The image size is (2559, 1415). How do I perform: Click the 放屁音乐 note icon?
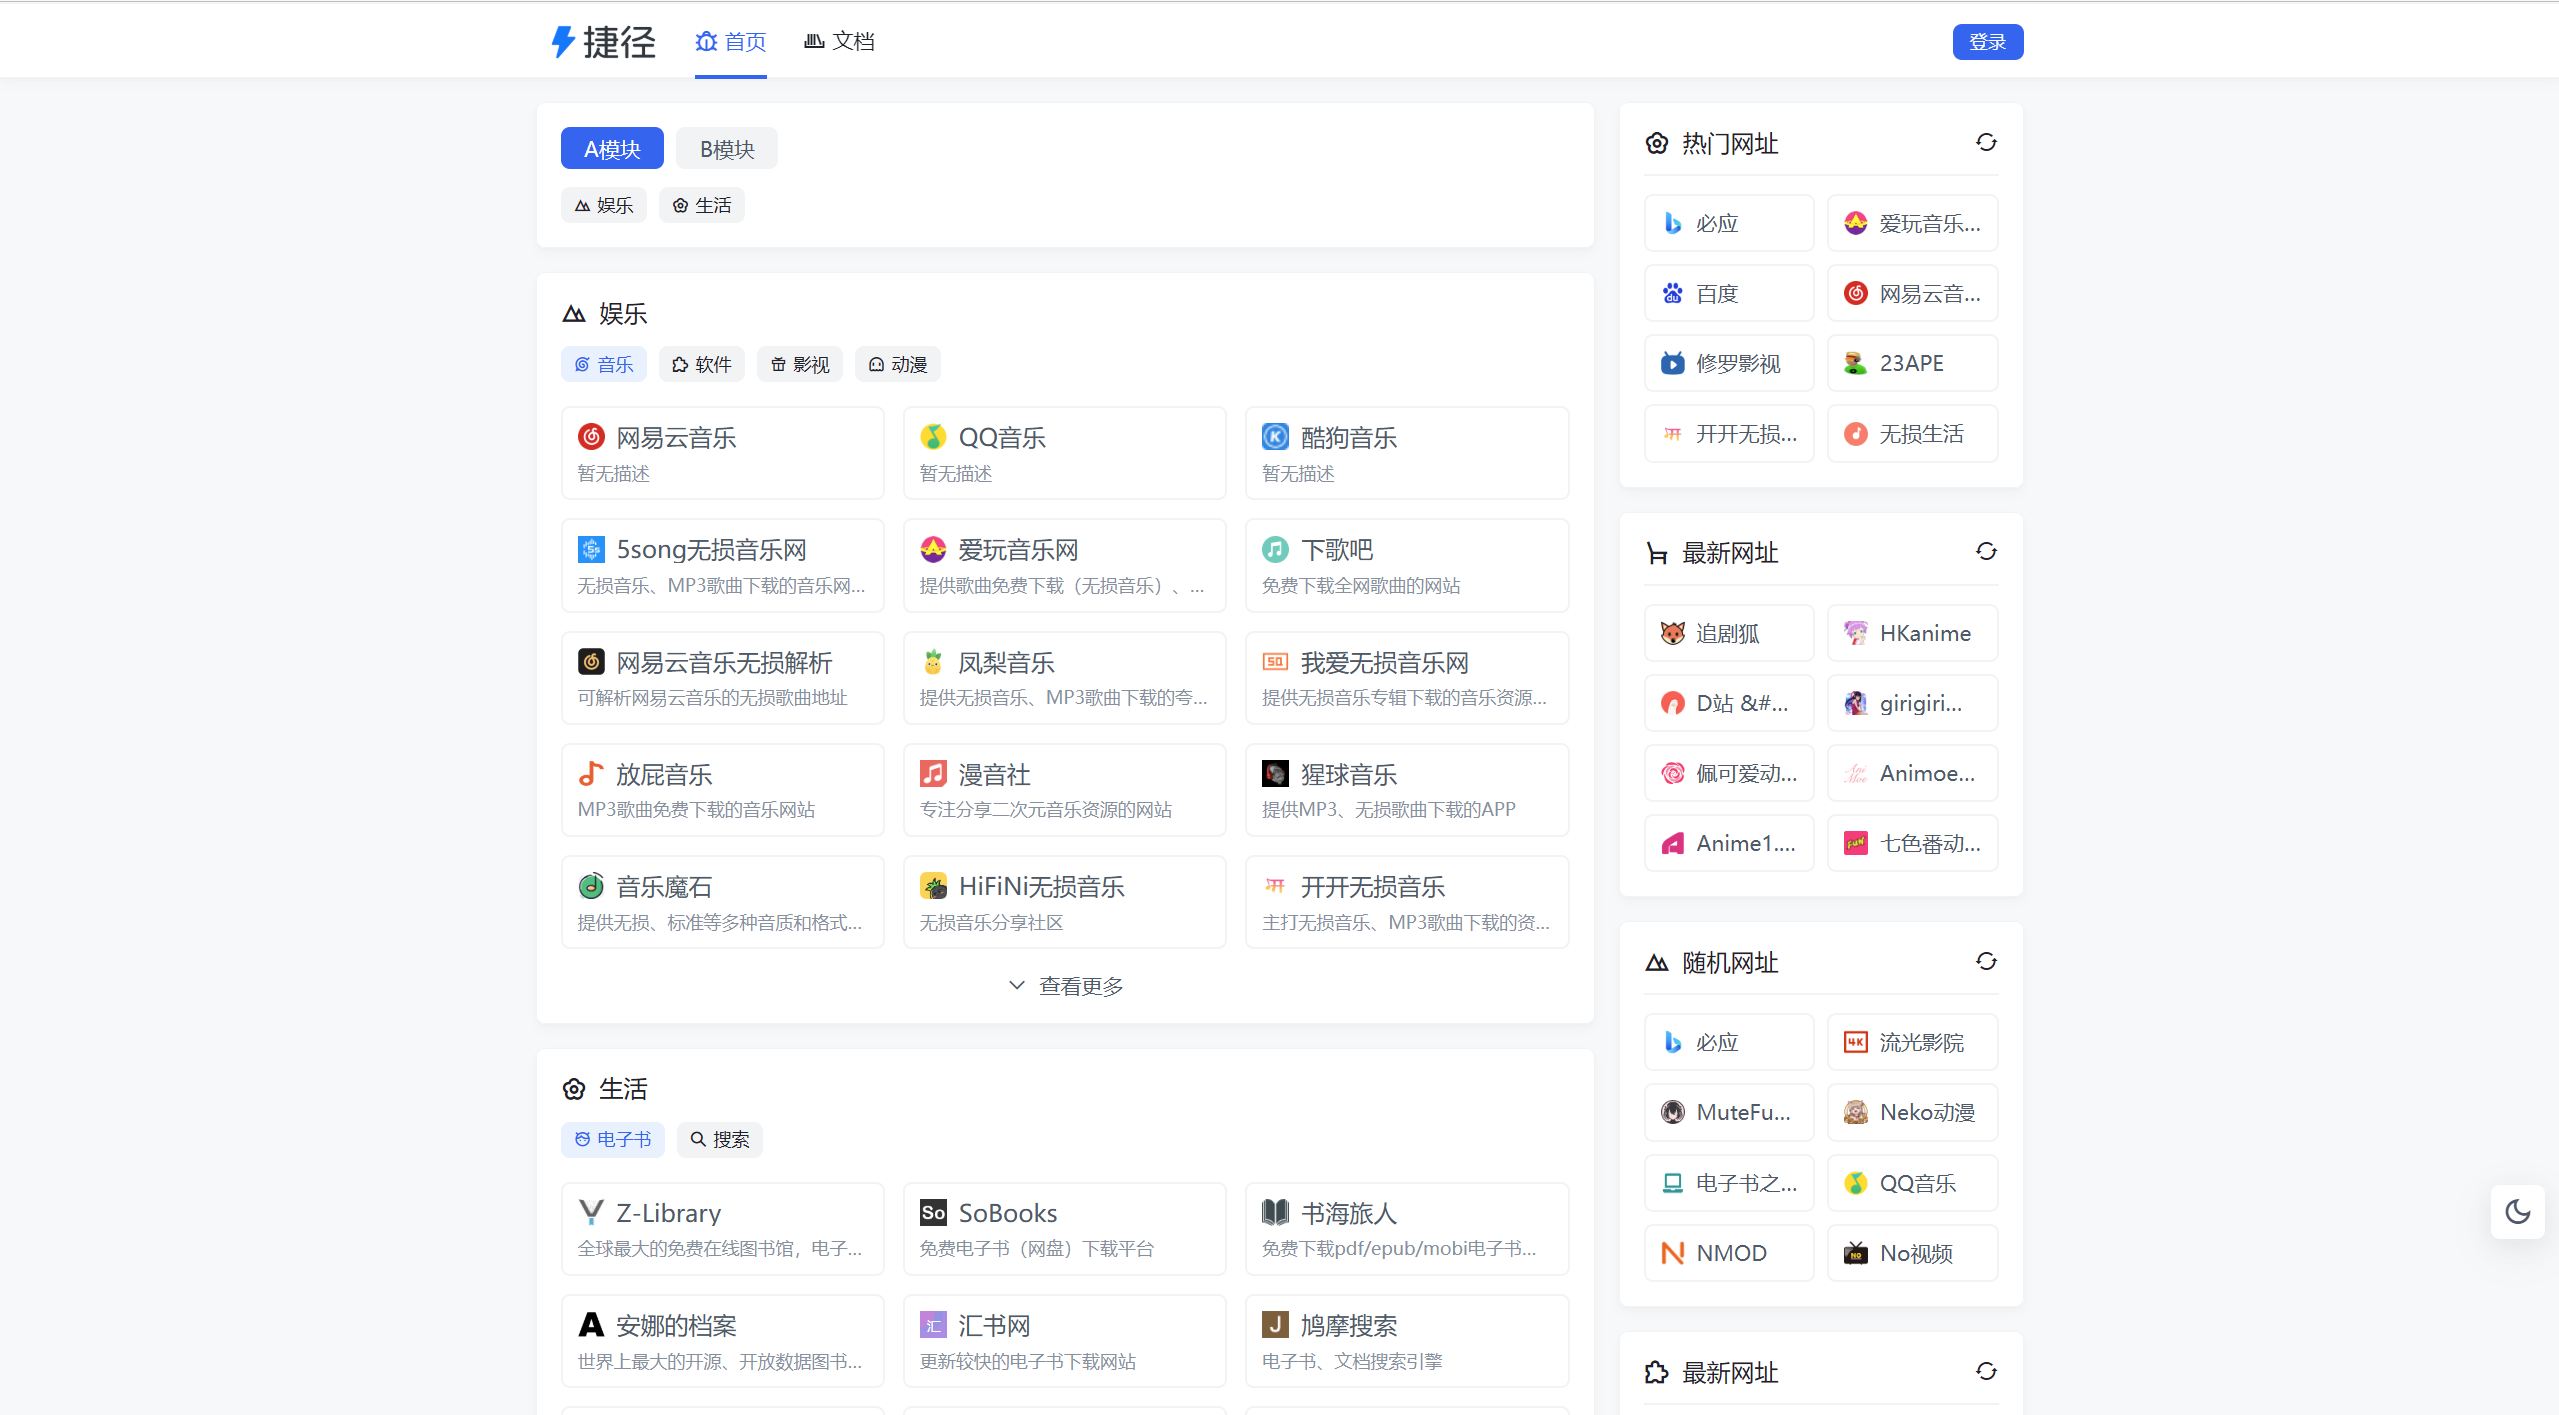[x=591, y=774]
